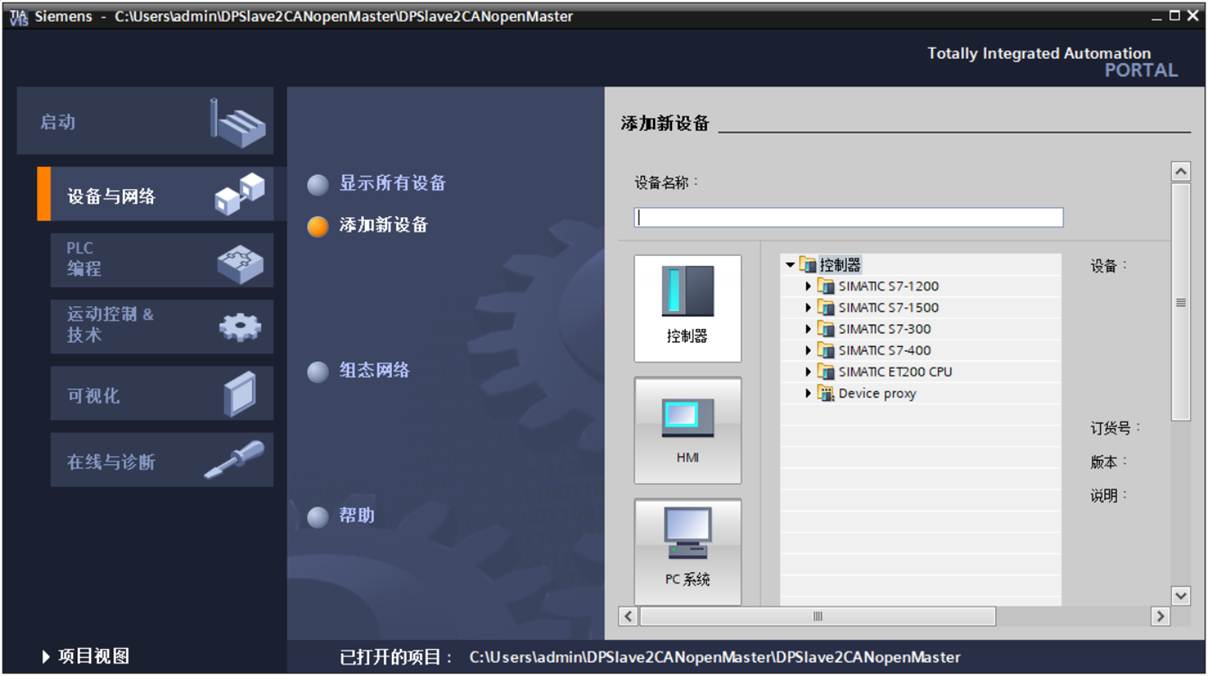Image resolution: width=1208 pixels, height=676 pixels.
Task: Click the SIMATIC S7-1500 folder icon
Action: [x=826, y=307]
